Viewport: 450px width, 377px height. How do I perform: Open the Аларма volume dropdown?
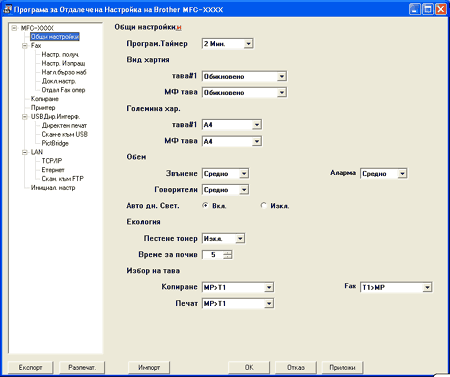click(x=384, y=173)
